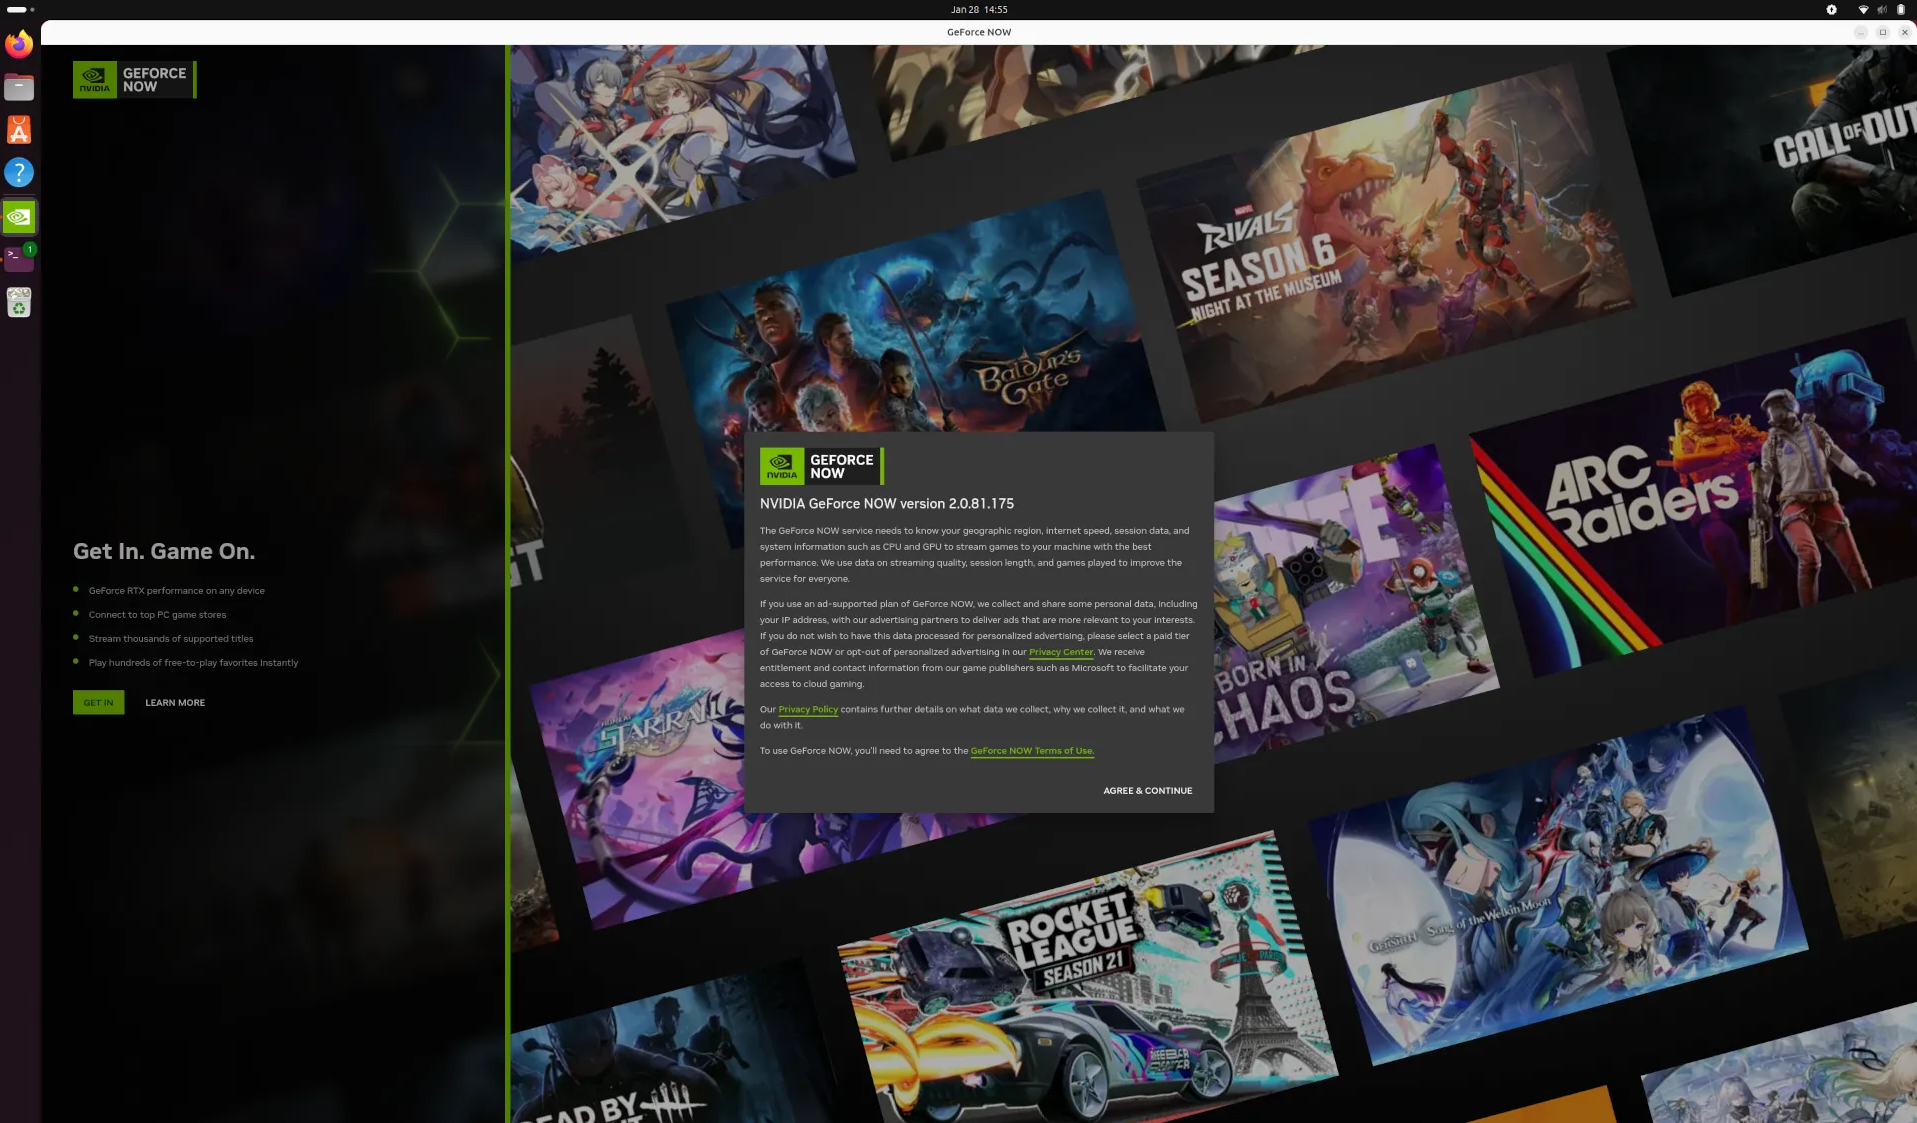Click the Get In. Game On. heading
This screenshot has width=1917, height=1123.
coord(164,552)
